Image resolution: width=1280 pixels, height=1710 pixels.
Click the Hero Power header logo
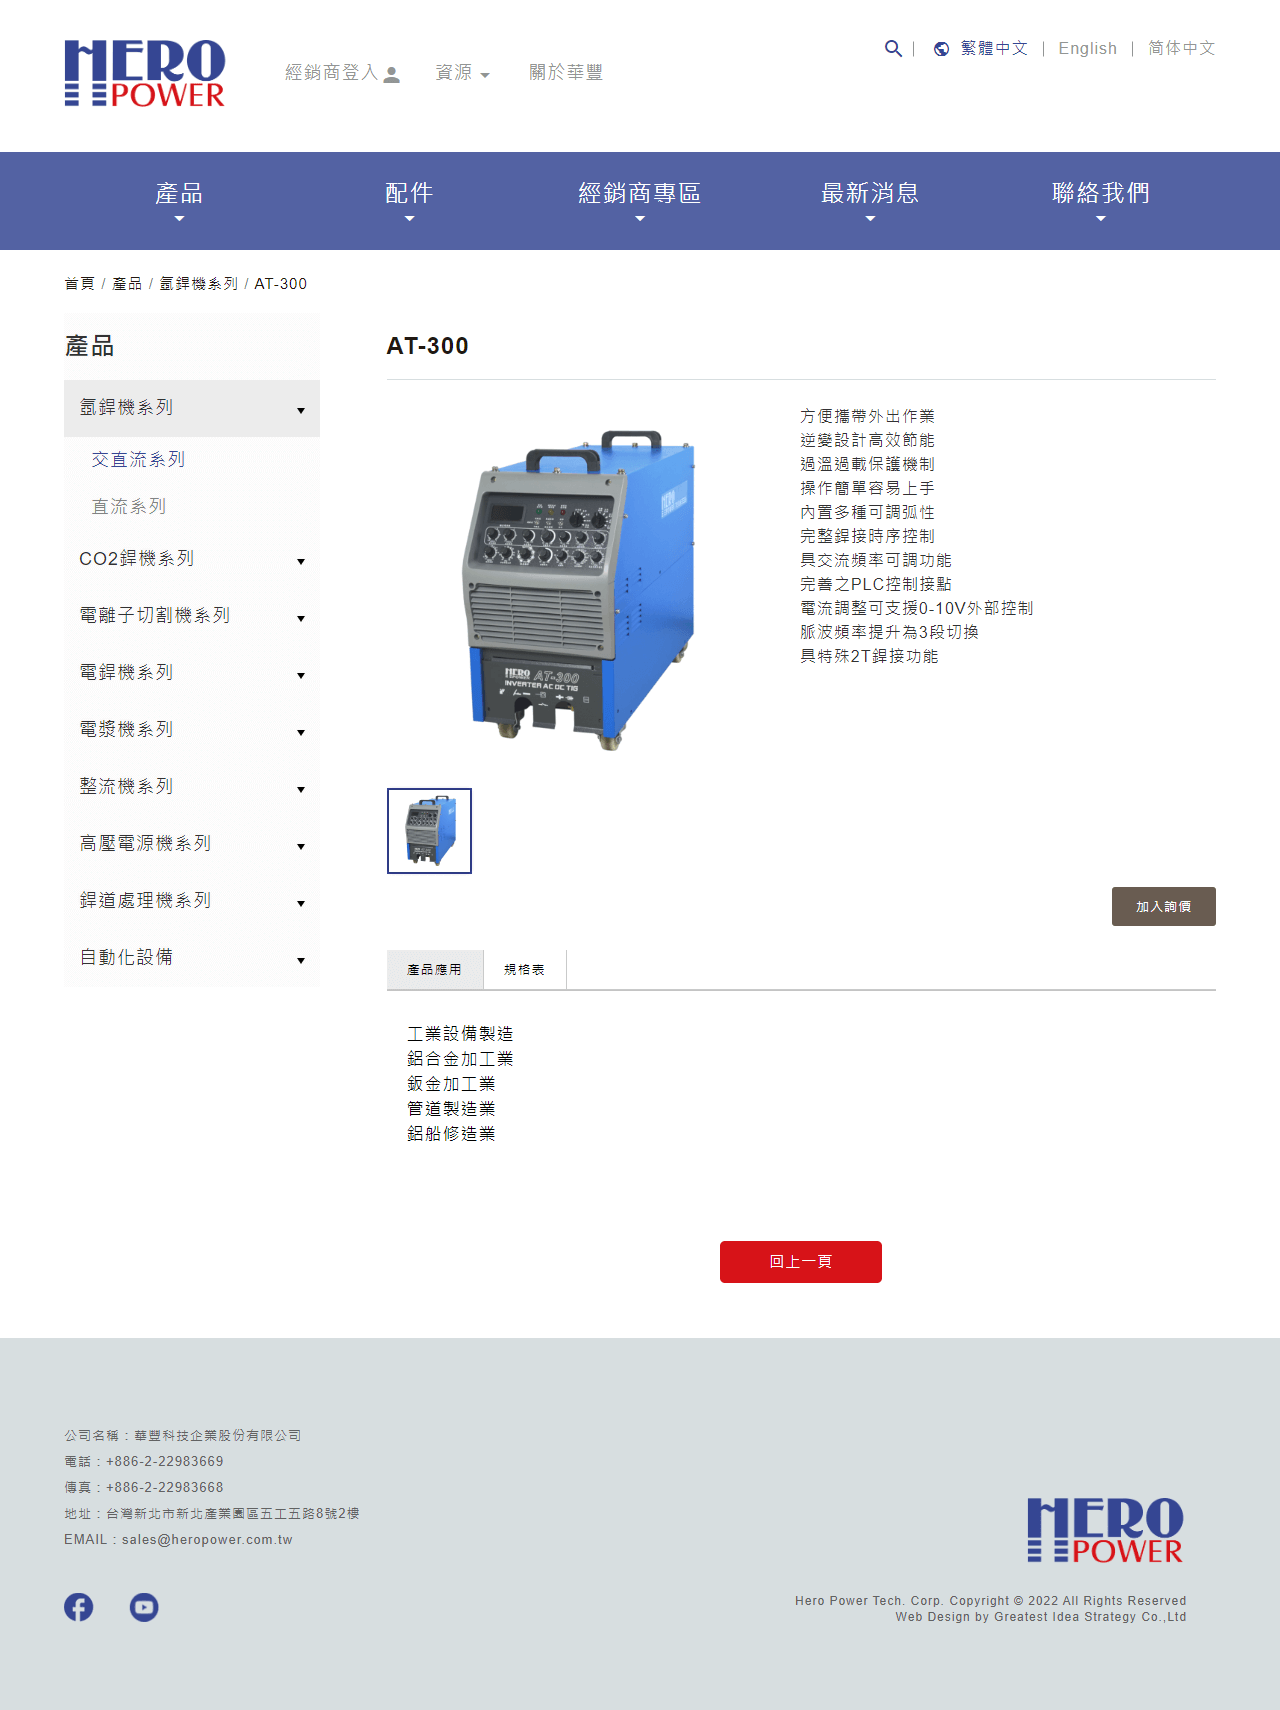(145, 73)
